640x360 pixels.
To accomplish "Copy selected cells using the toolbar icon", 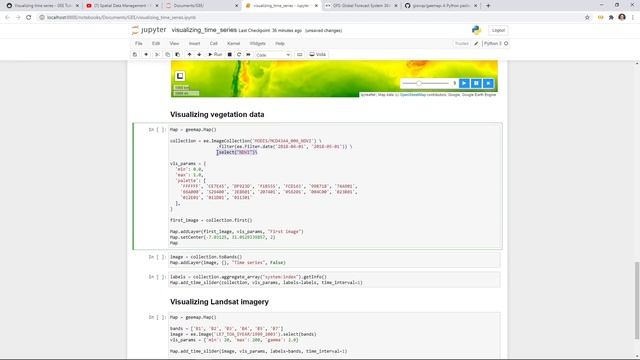I will 168,54.
